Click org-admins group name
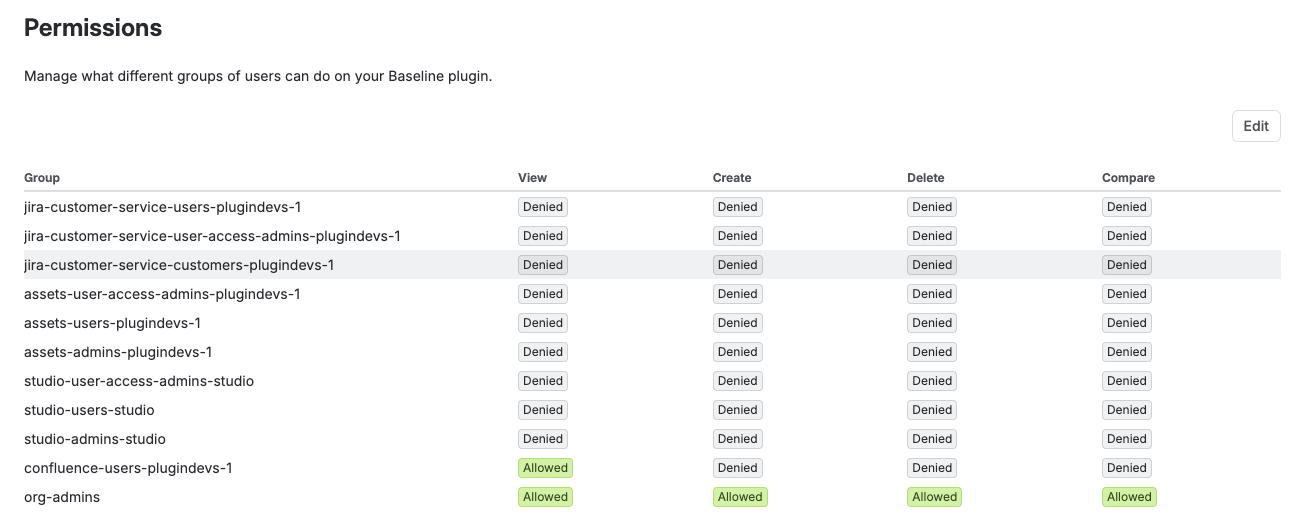1305x515 pixels. pos(62,497)
